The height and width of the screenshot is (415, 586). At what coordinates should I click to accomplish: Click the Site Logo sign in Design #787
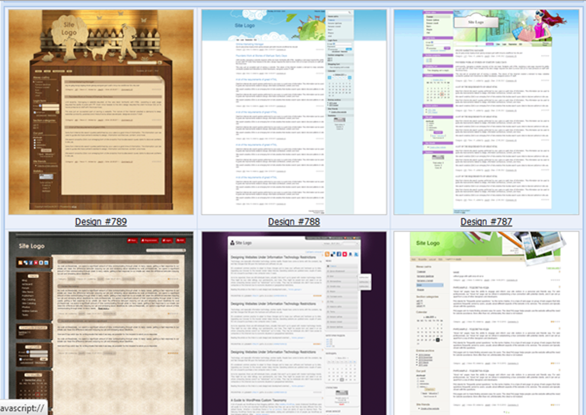coord(476,22)
